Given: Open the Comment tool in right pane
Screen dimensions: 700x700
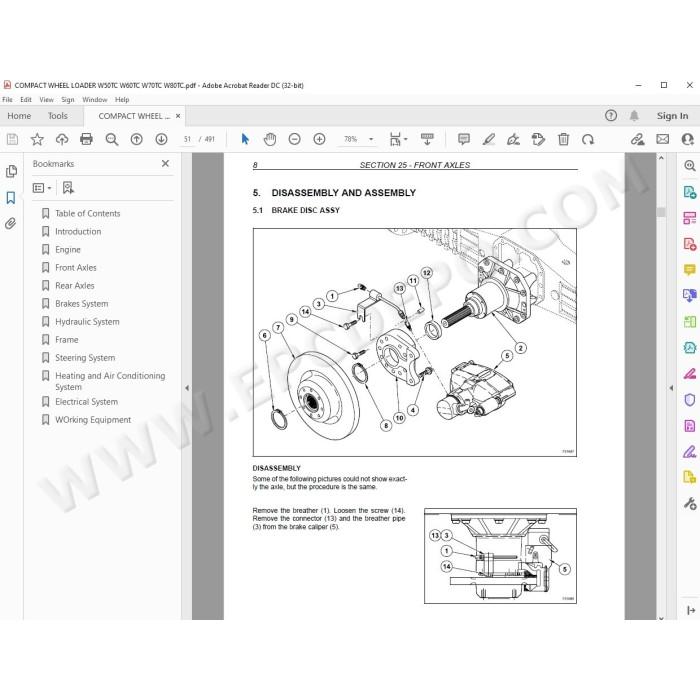Looking at the screenshot, I should [x=690, y=270].
